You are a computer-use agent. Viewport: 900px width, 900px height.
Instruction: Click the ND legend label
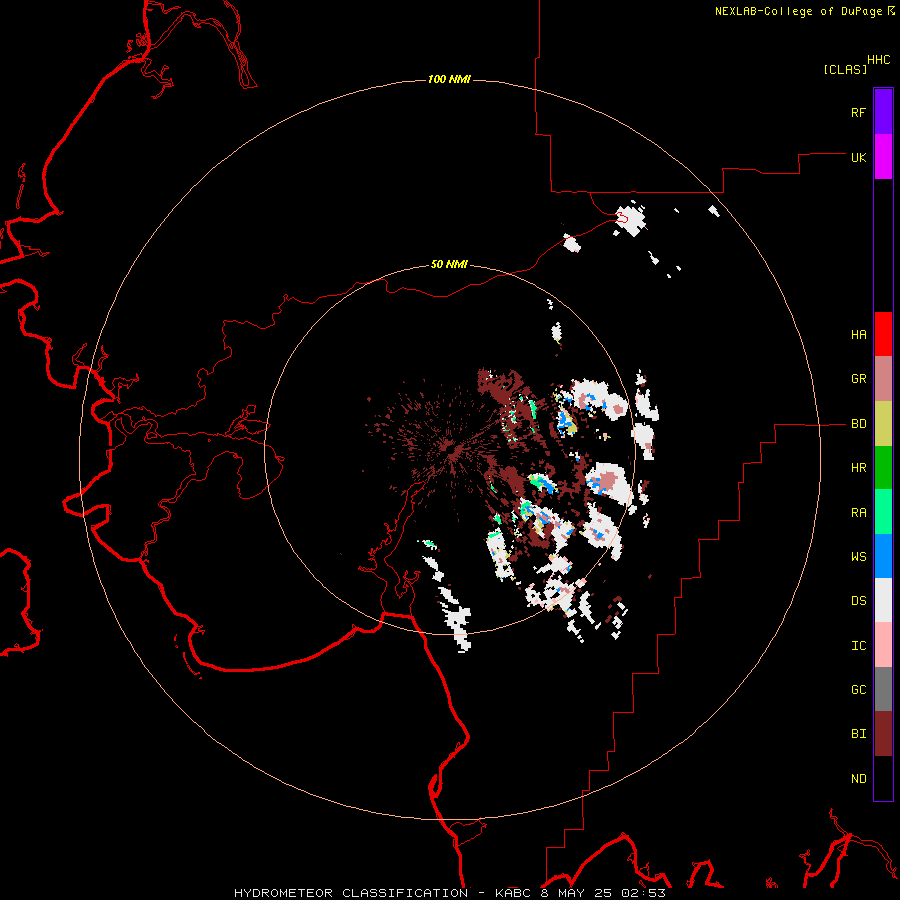(x=858, y=779)
